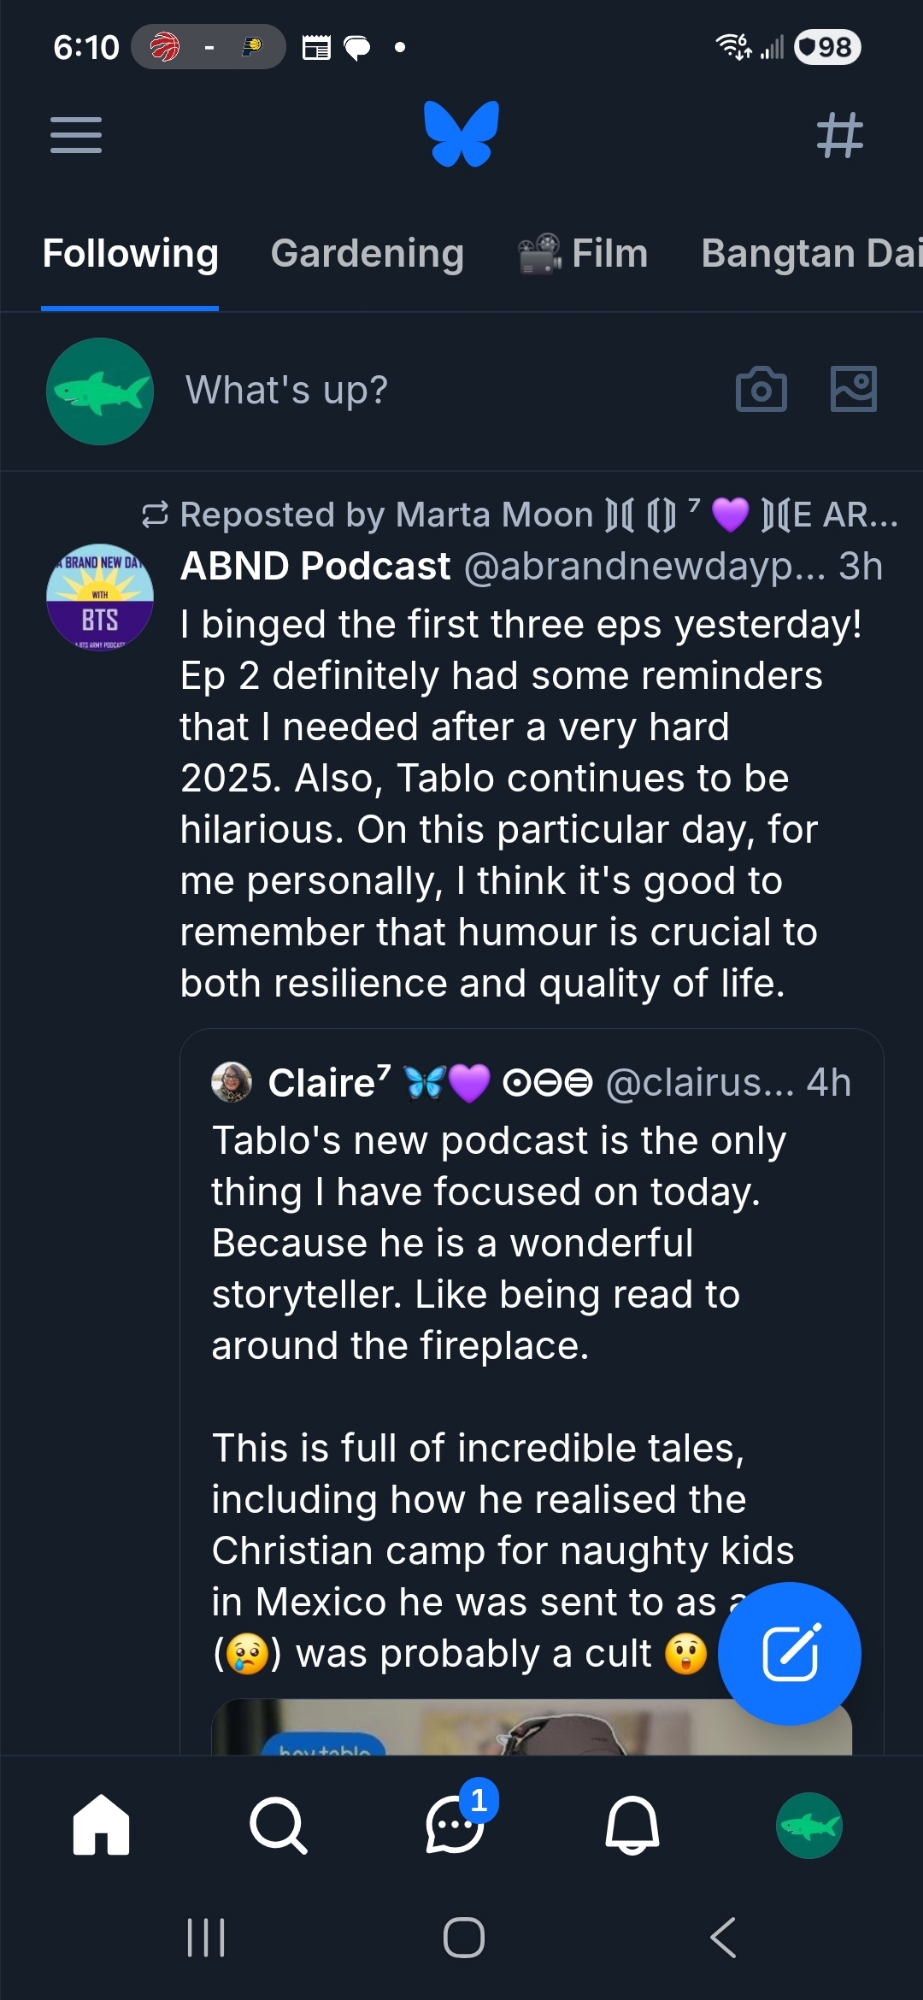The height and width of the screenshot is (2000, 923).
Task: Open the notifications bell
Action: click(632, 1825)
